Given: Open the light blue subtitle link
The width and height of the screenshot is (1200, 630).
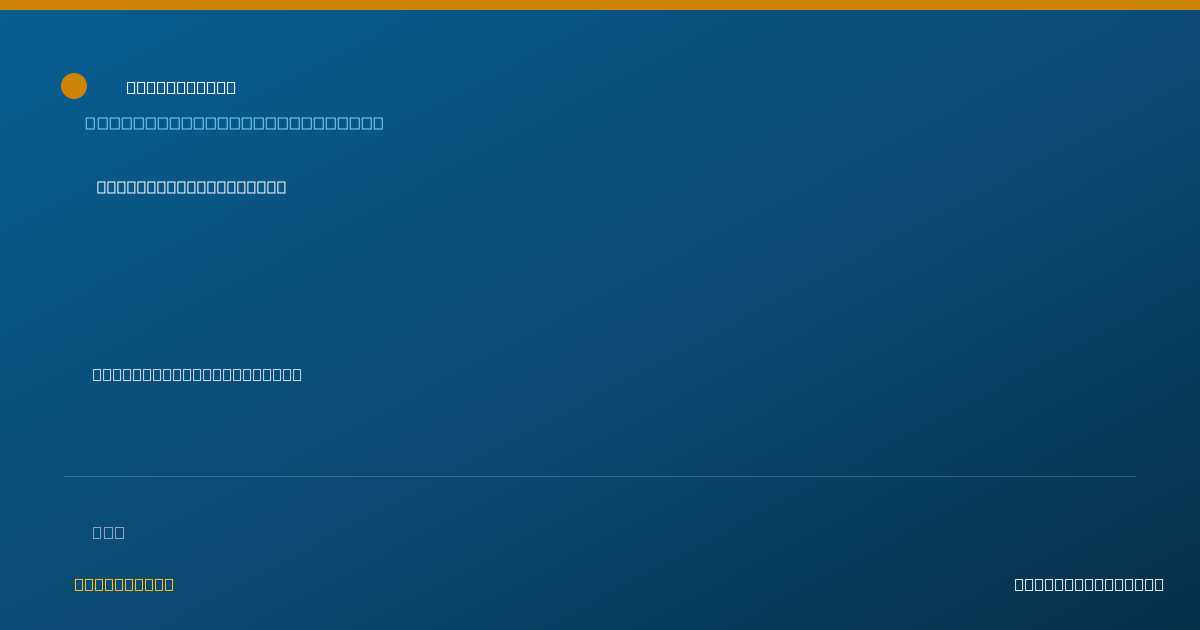Looking at the screenshot, I should (x=234, y=123).
